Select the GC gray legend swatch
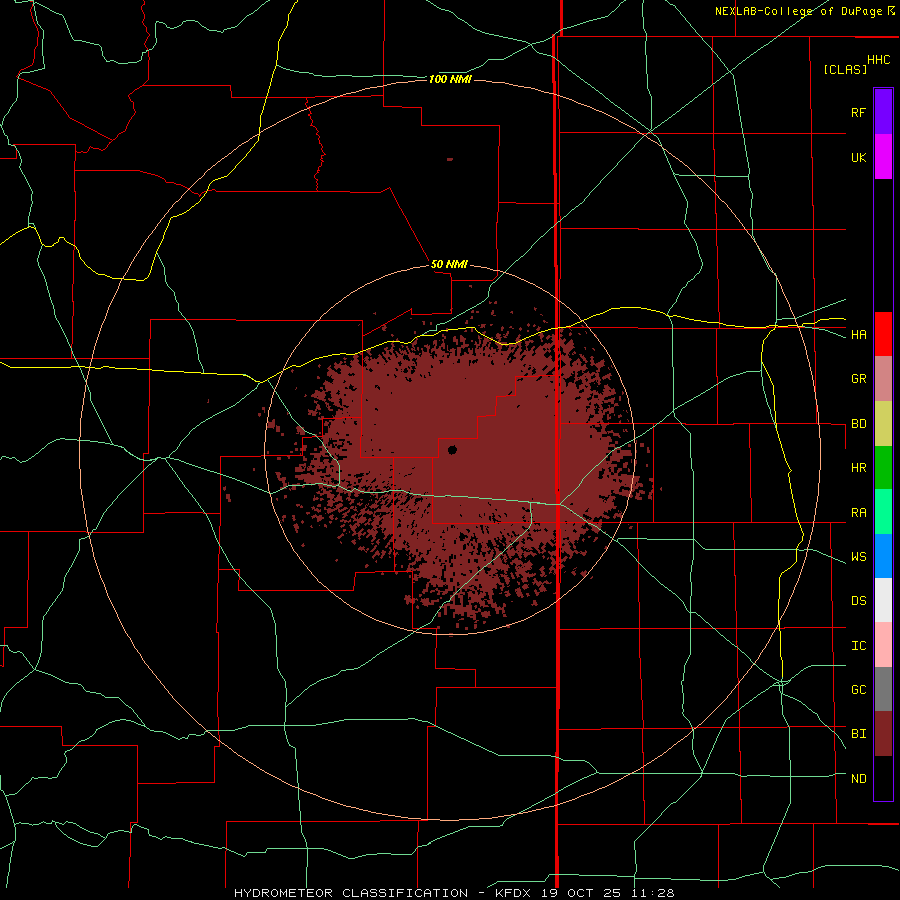This screenshot has width=900, height=900. tap(883, 689)
